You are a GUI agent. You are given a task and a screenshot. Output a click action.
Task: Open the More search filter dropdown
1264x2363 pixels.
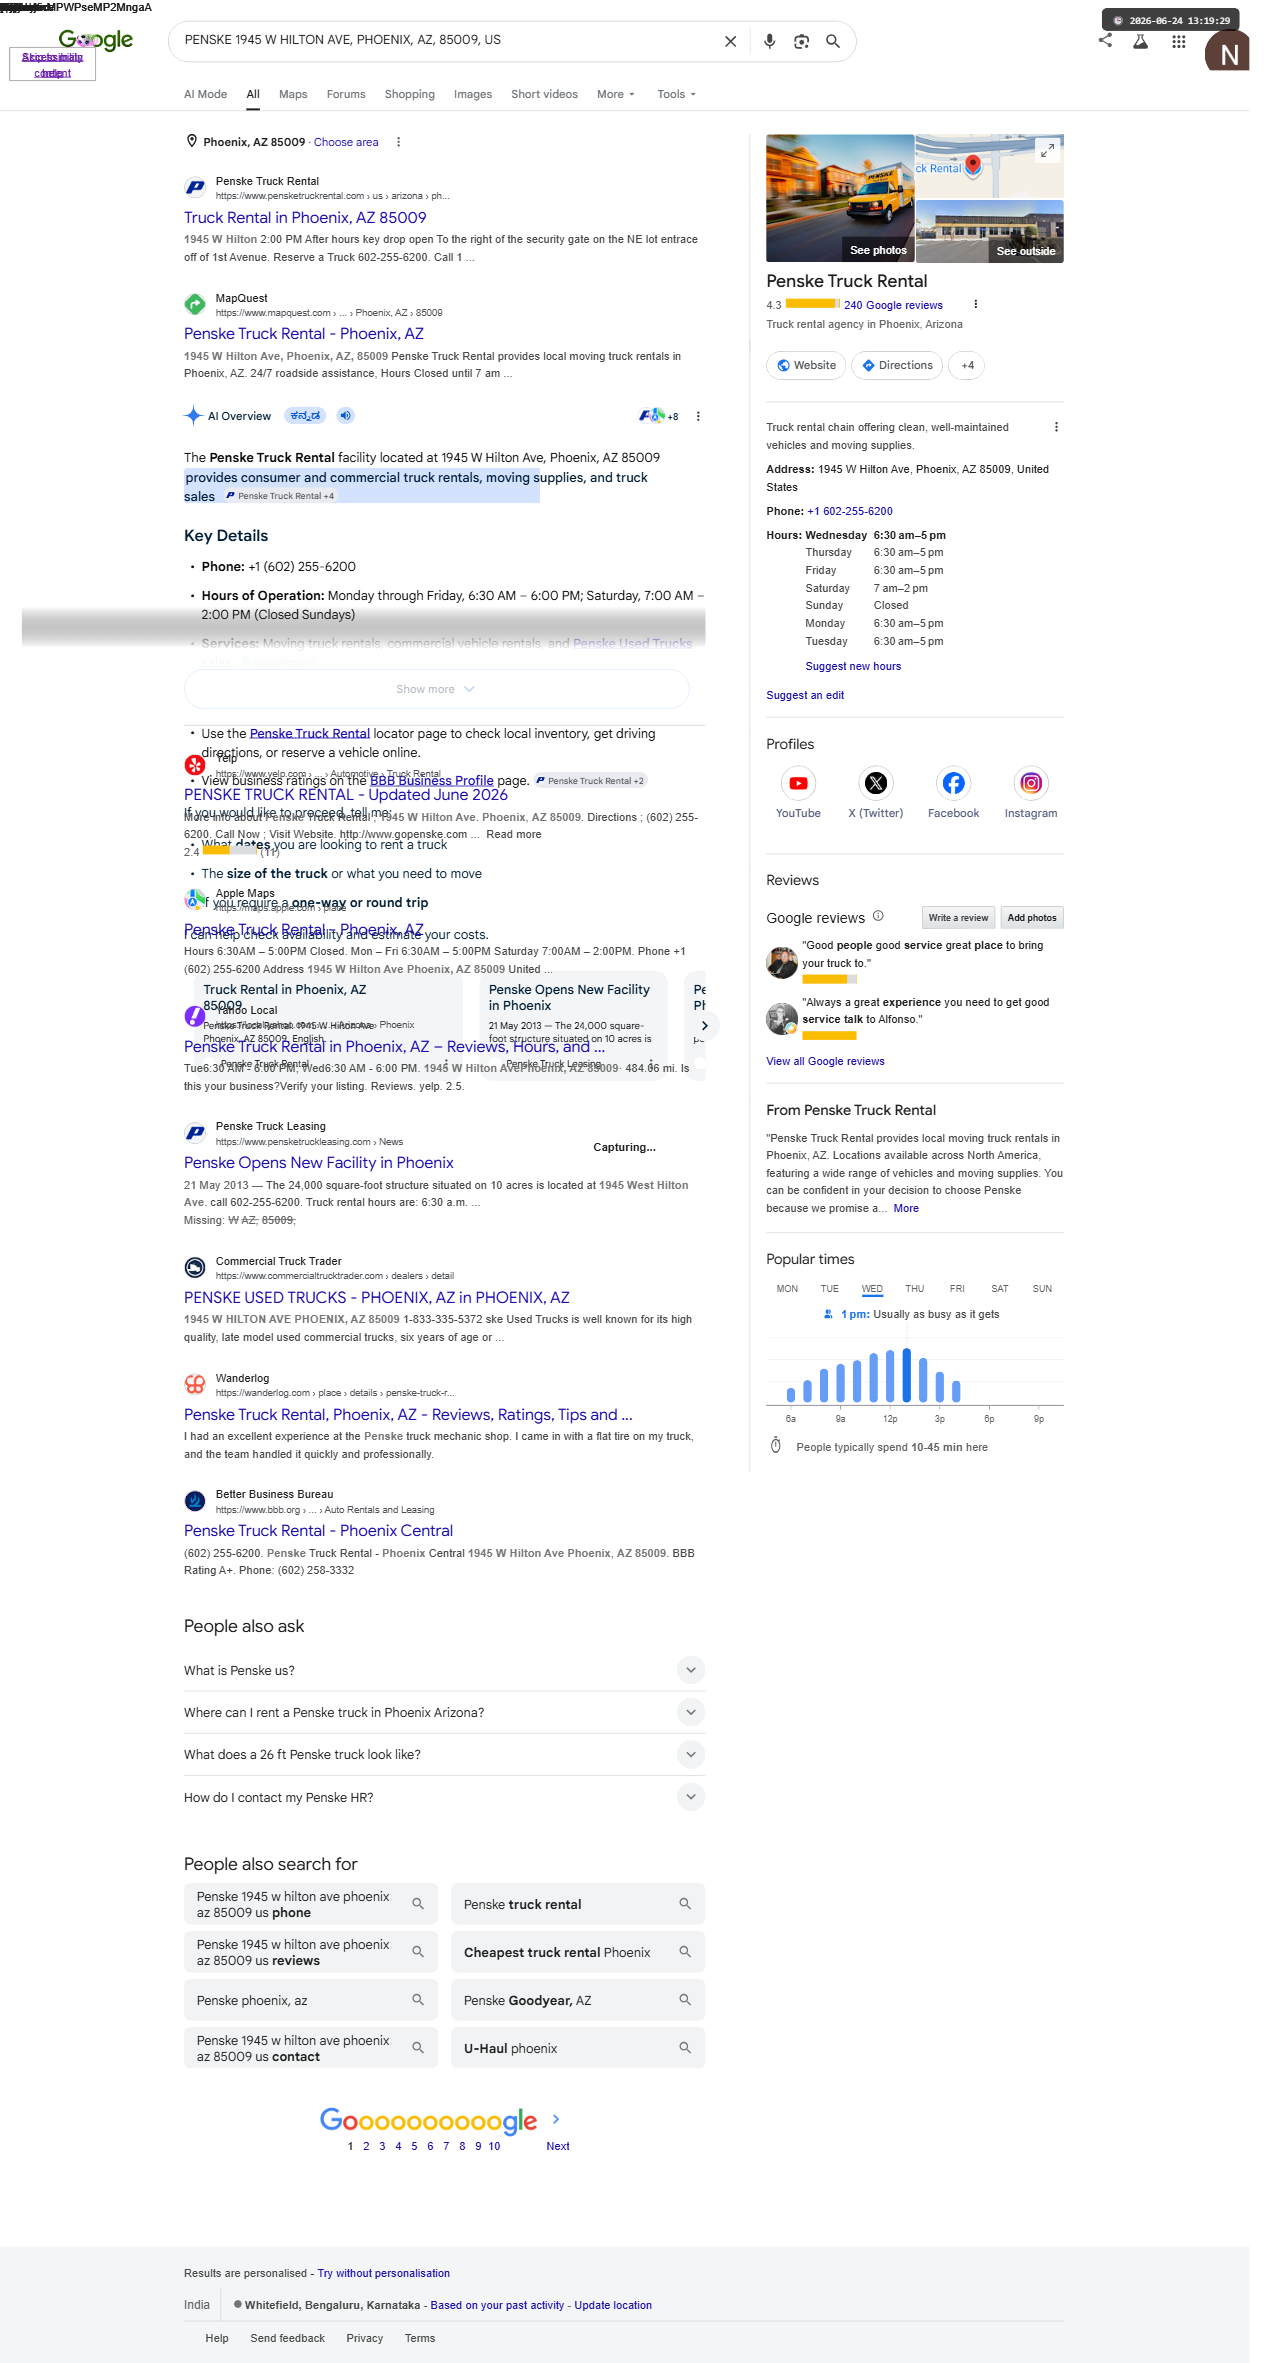click(x=615, y=94)
